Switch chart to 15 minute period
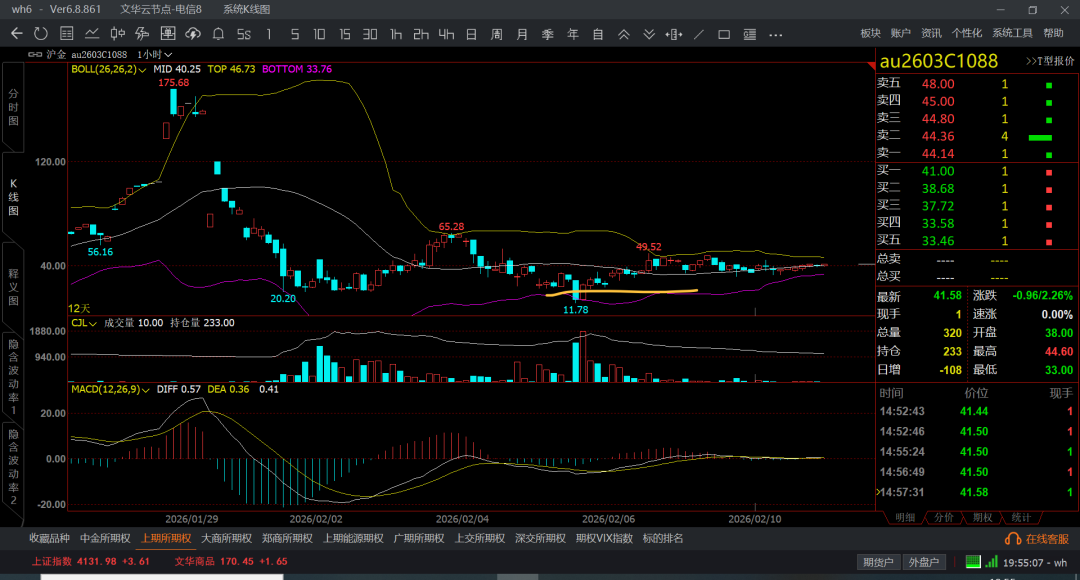This screenshot has height=580, width=1080. click(345, 34)
